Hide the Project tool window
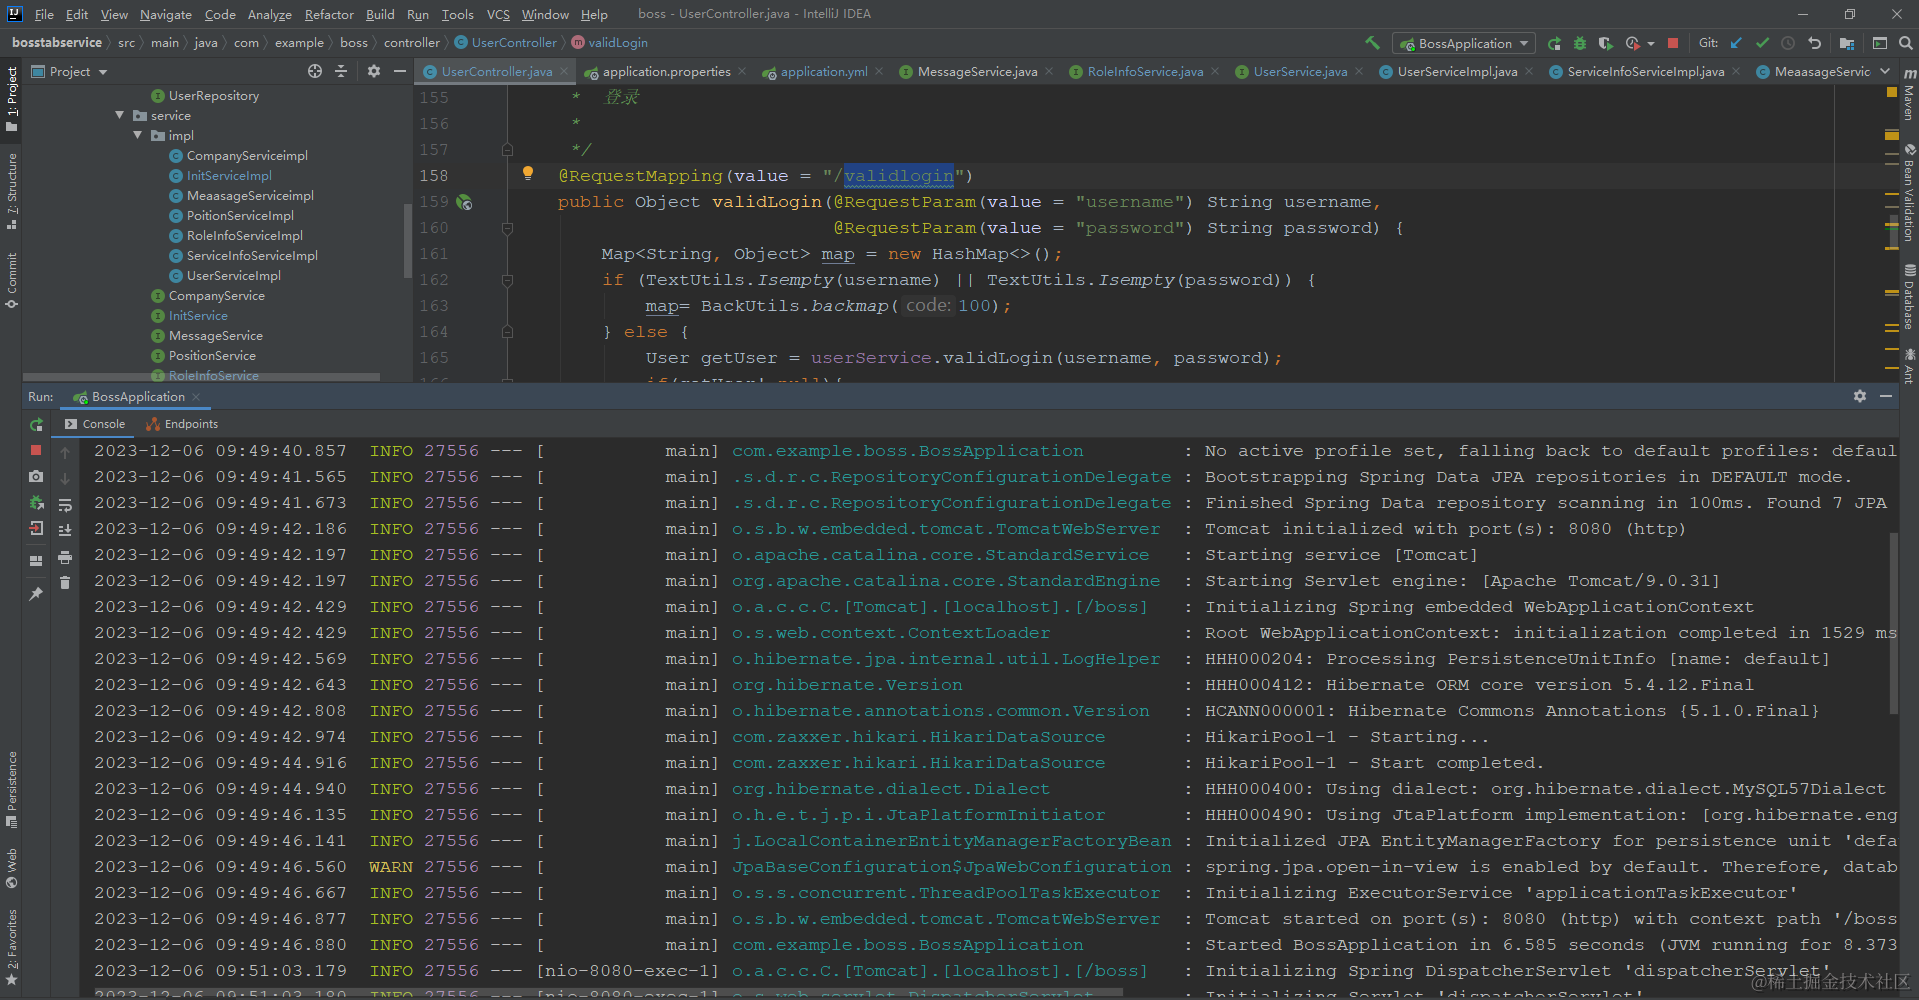The width and height of the screenshot is (1919, 1000). 400,71
